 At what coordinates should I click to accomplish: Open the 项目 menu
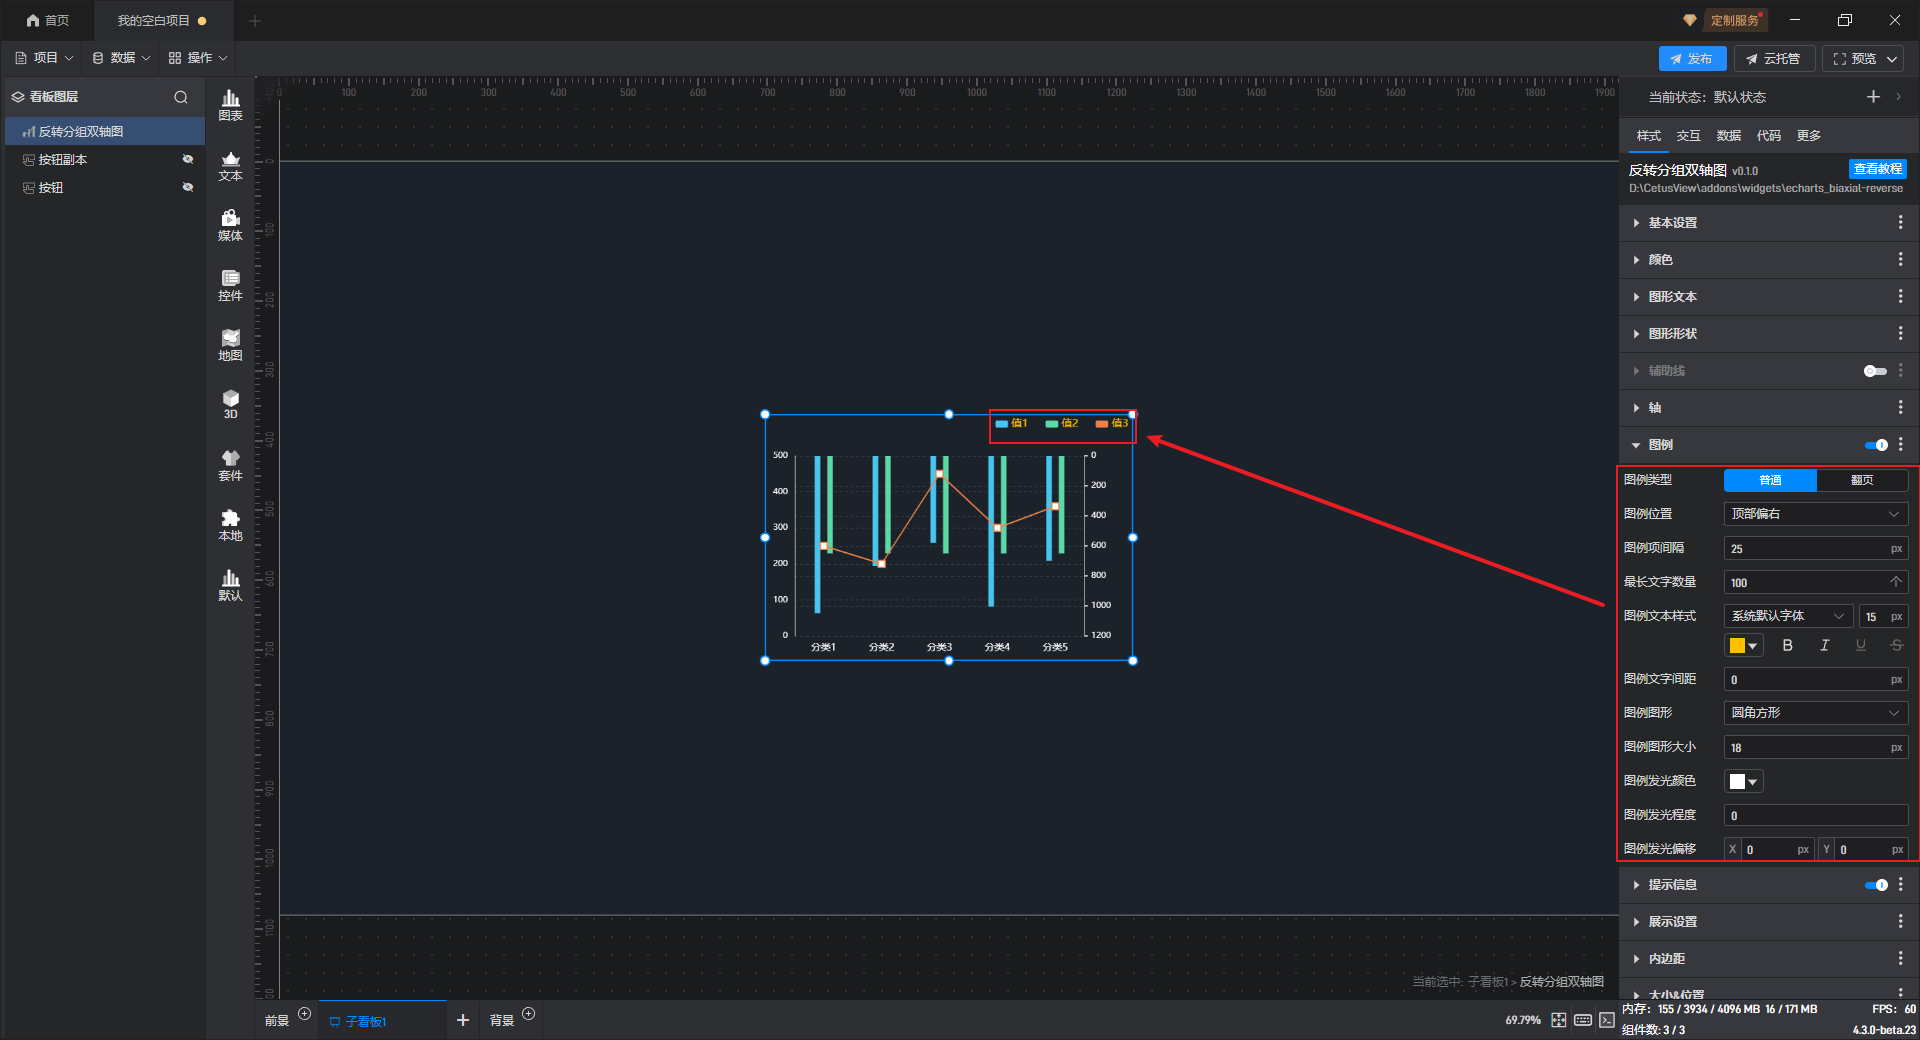tap(44, 58)
